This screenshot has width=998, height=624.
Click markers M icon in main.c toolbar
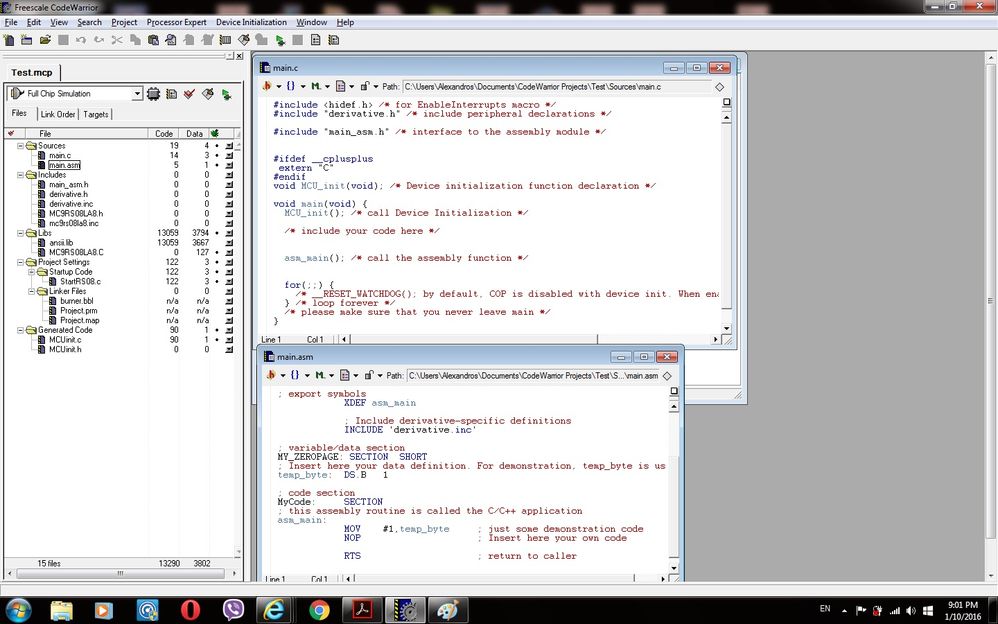(x=316, y=86)
